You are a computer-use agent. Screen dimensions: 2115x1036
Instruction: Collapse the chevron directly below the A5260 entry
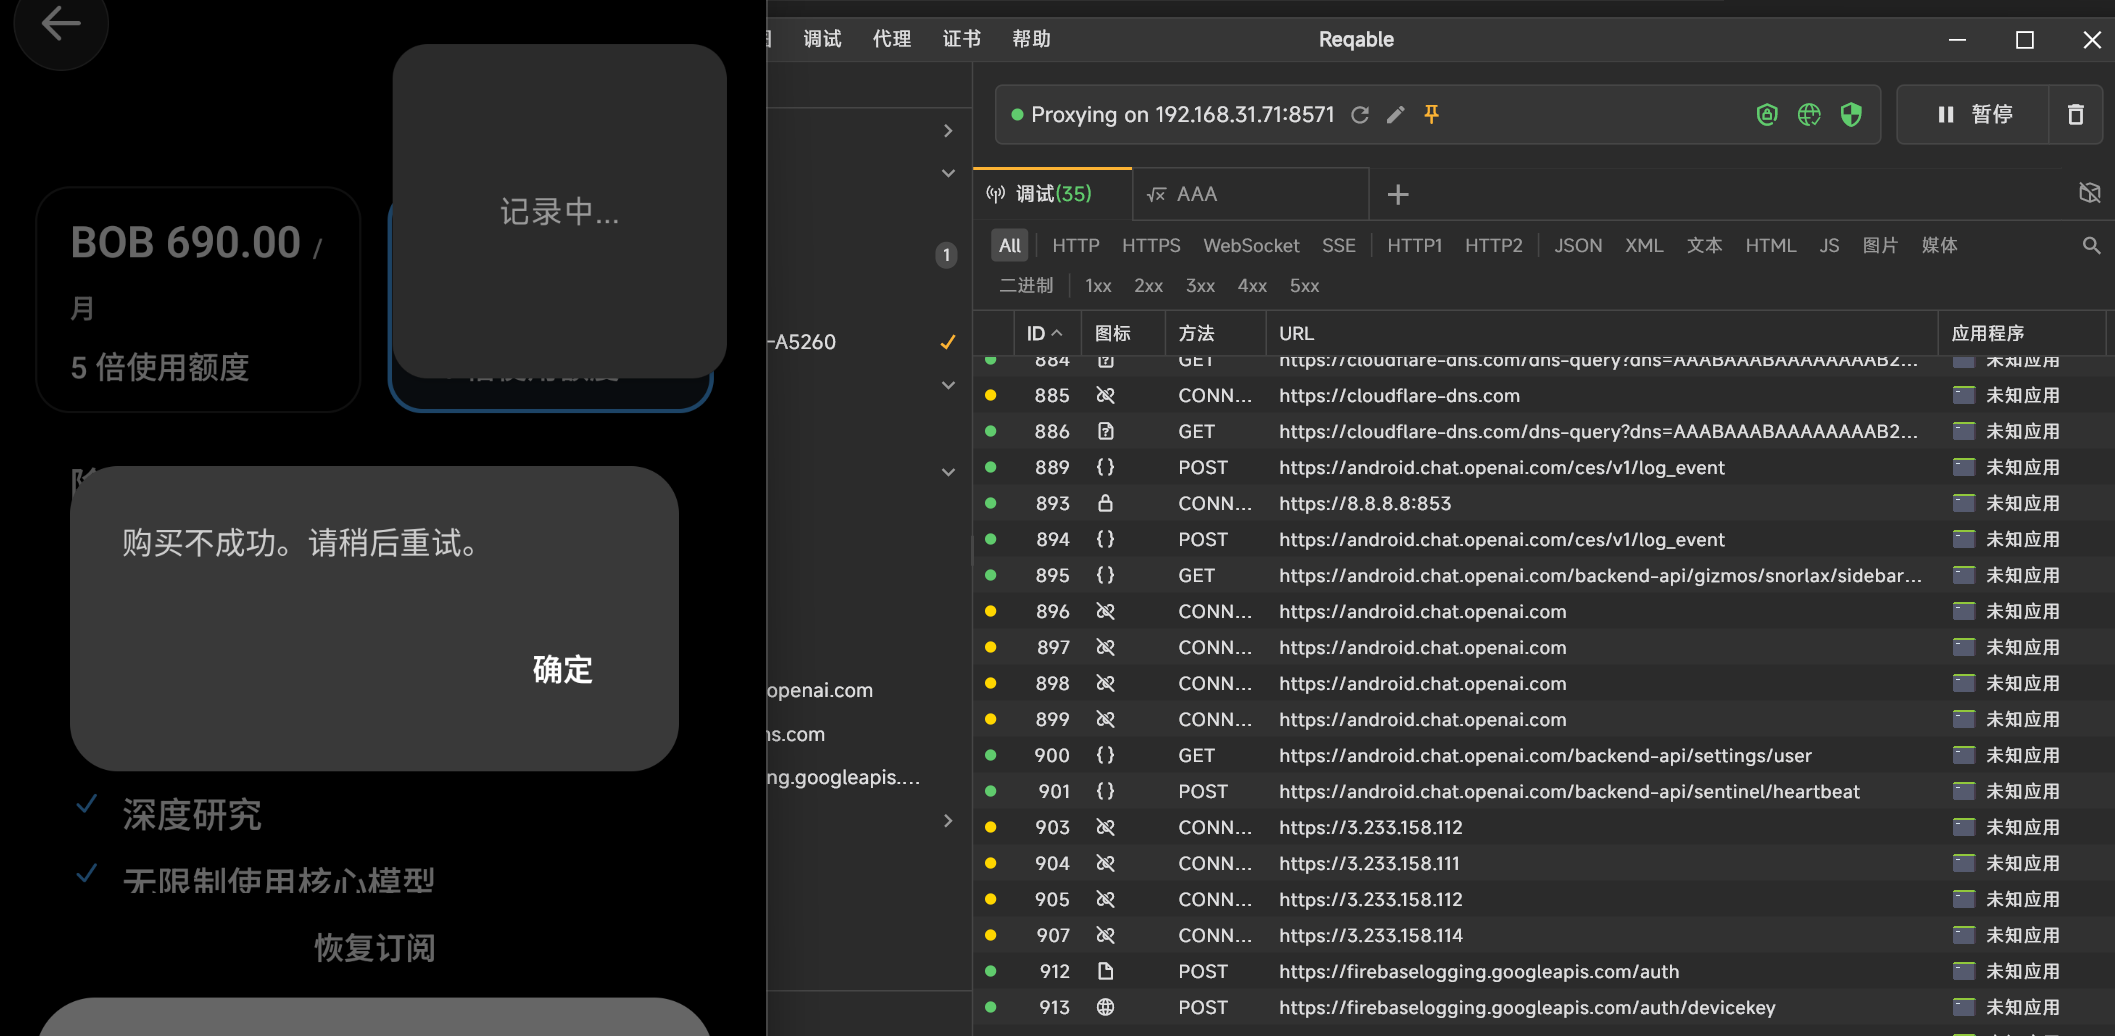948,385
